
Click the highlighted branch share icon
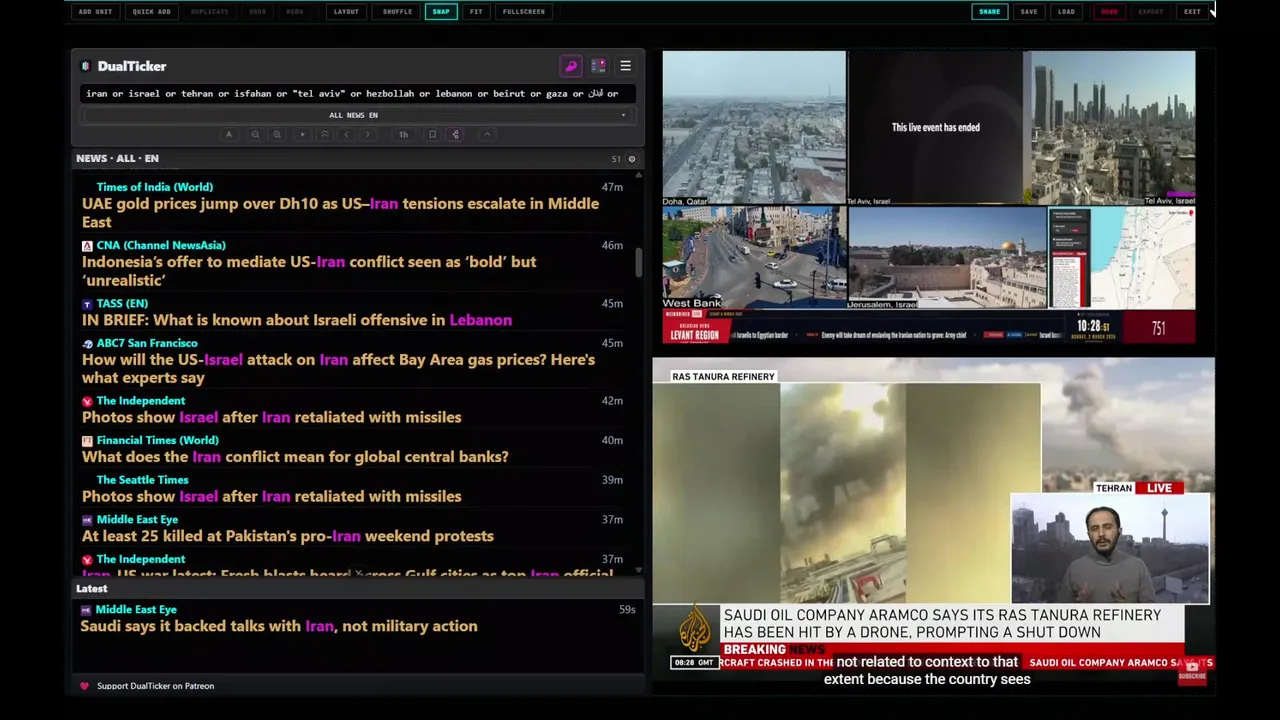pyautogui.click(x=455, y=135)
